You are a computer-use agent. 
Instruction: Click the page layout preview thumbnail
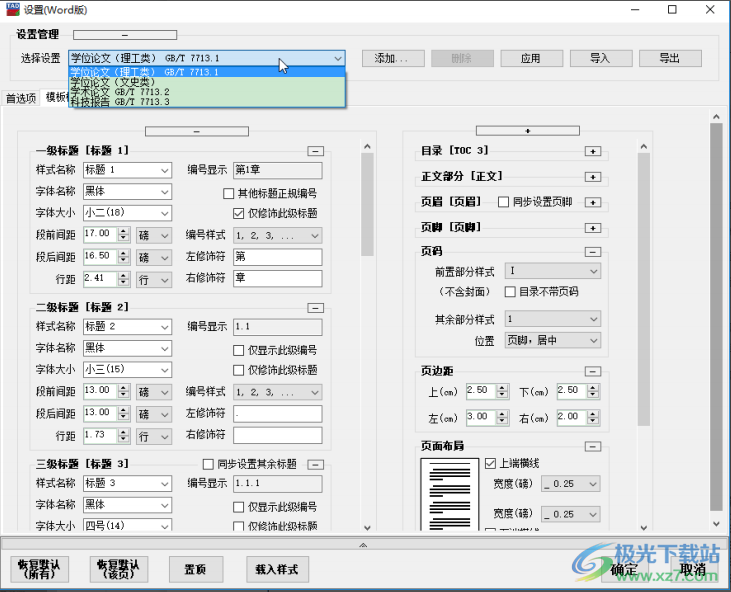click(x=449, y=494)
